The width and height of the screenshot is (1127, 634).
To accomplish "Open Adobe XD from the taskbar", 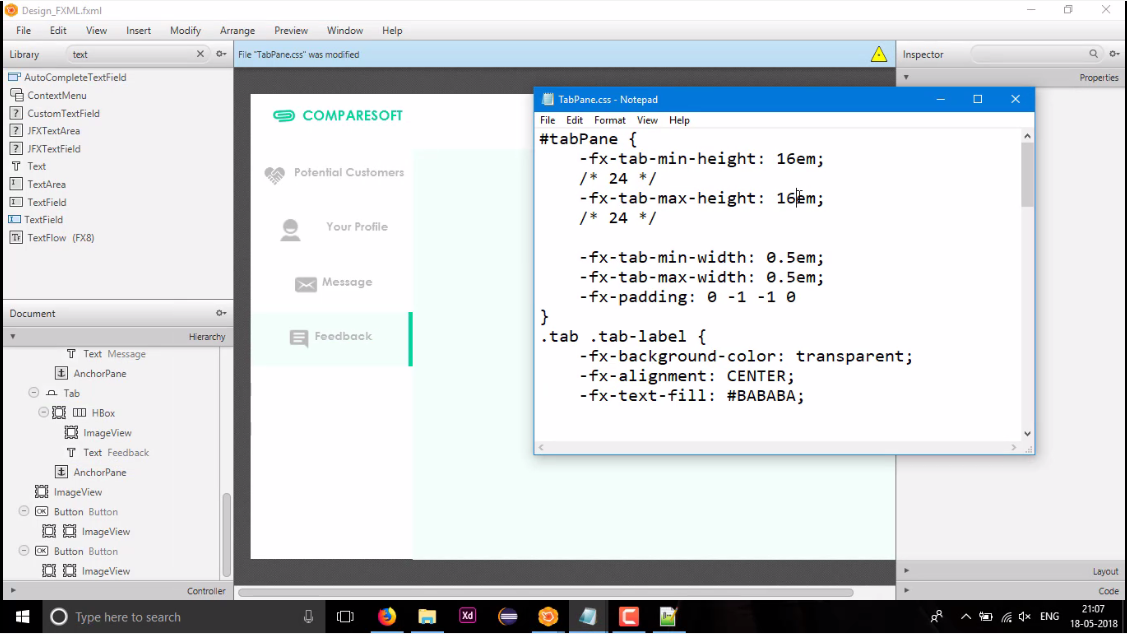I will coord(467,616).
